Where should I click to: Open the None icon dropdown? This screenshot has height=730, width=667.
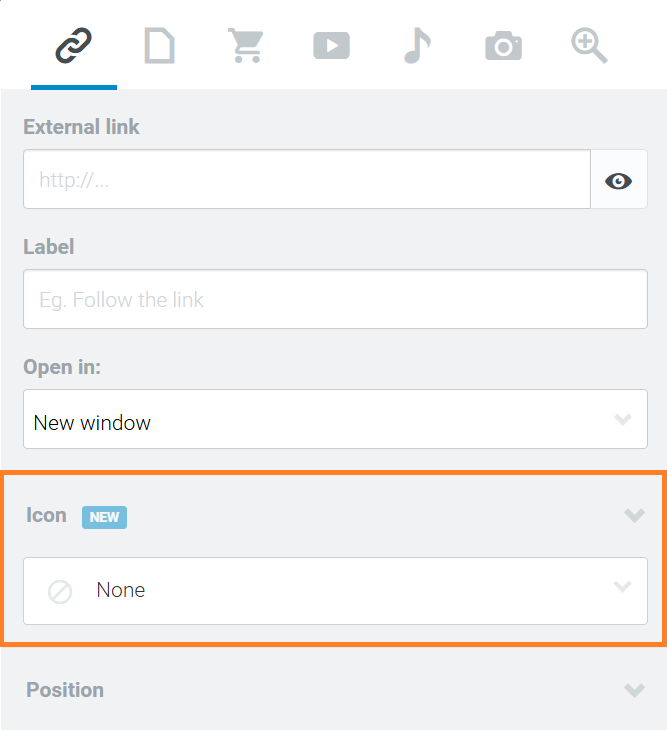[x=335, y=591]
